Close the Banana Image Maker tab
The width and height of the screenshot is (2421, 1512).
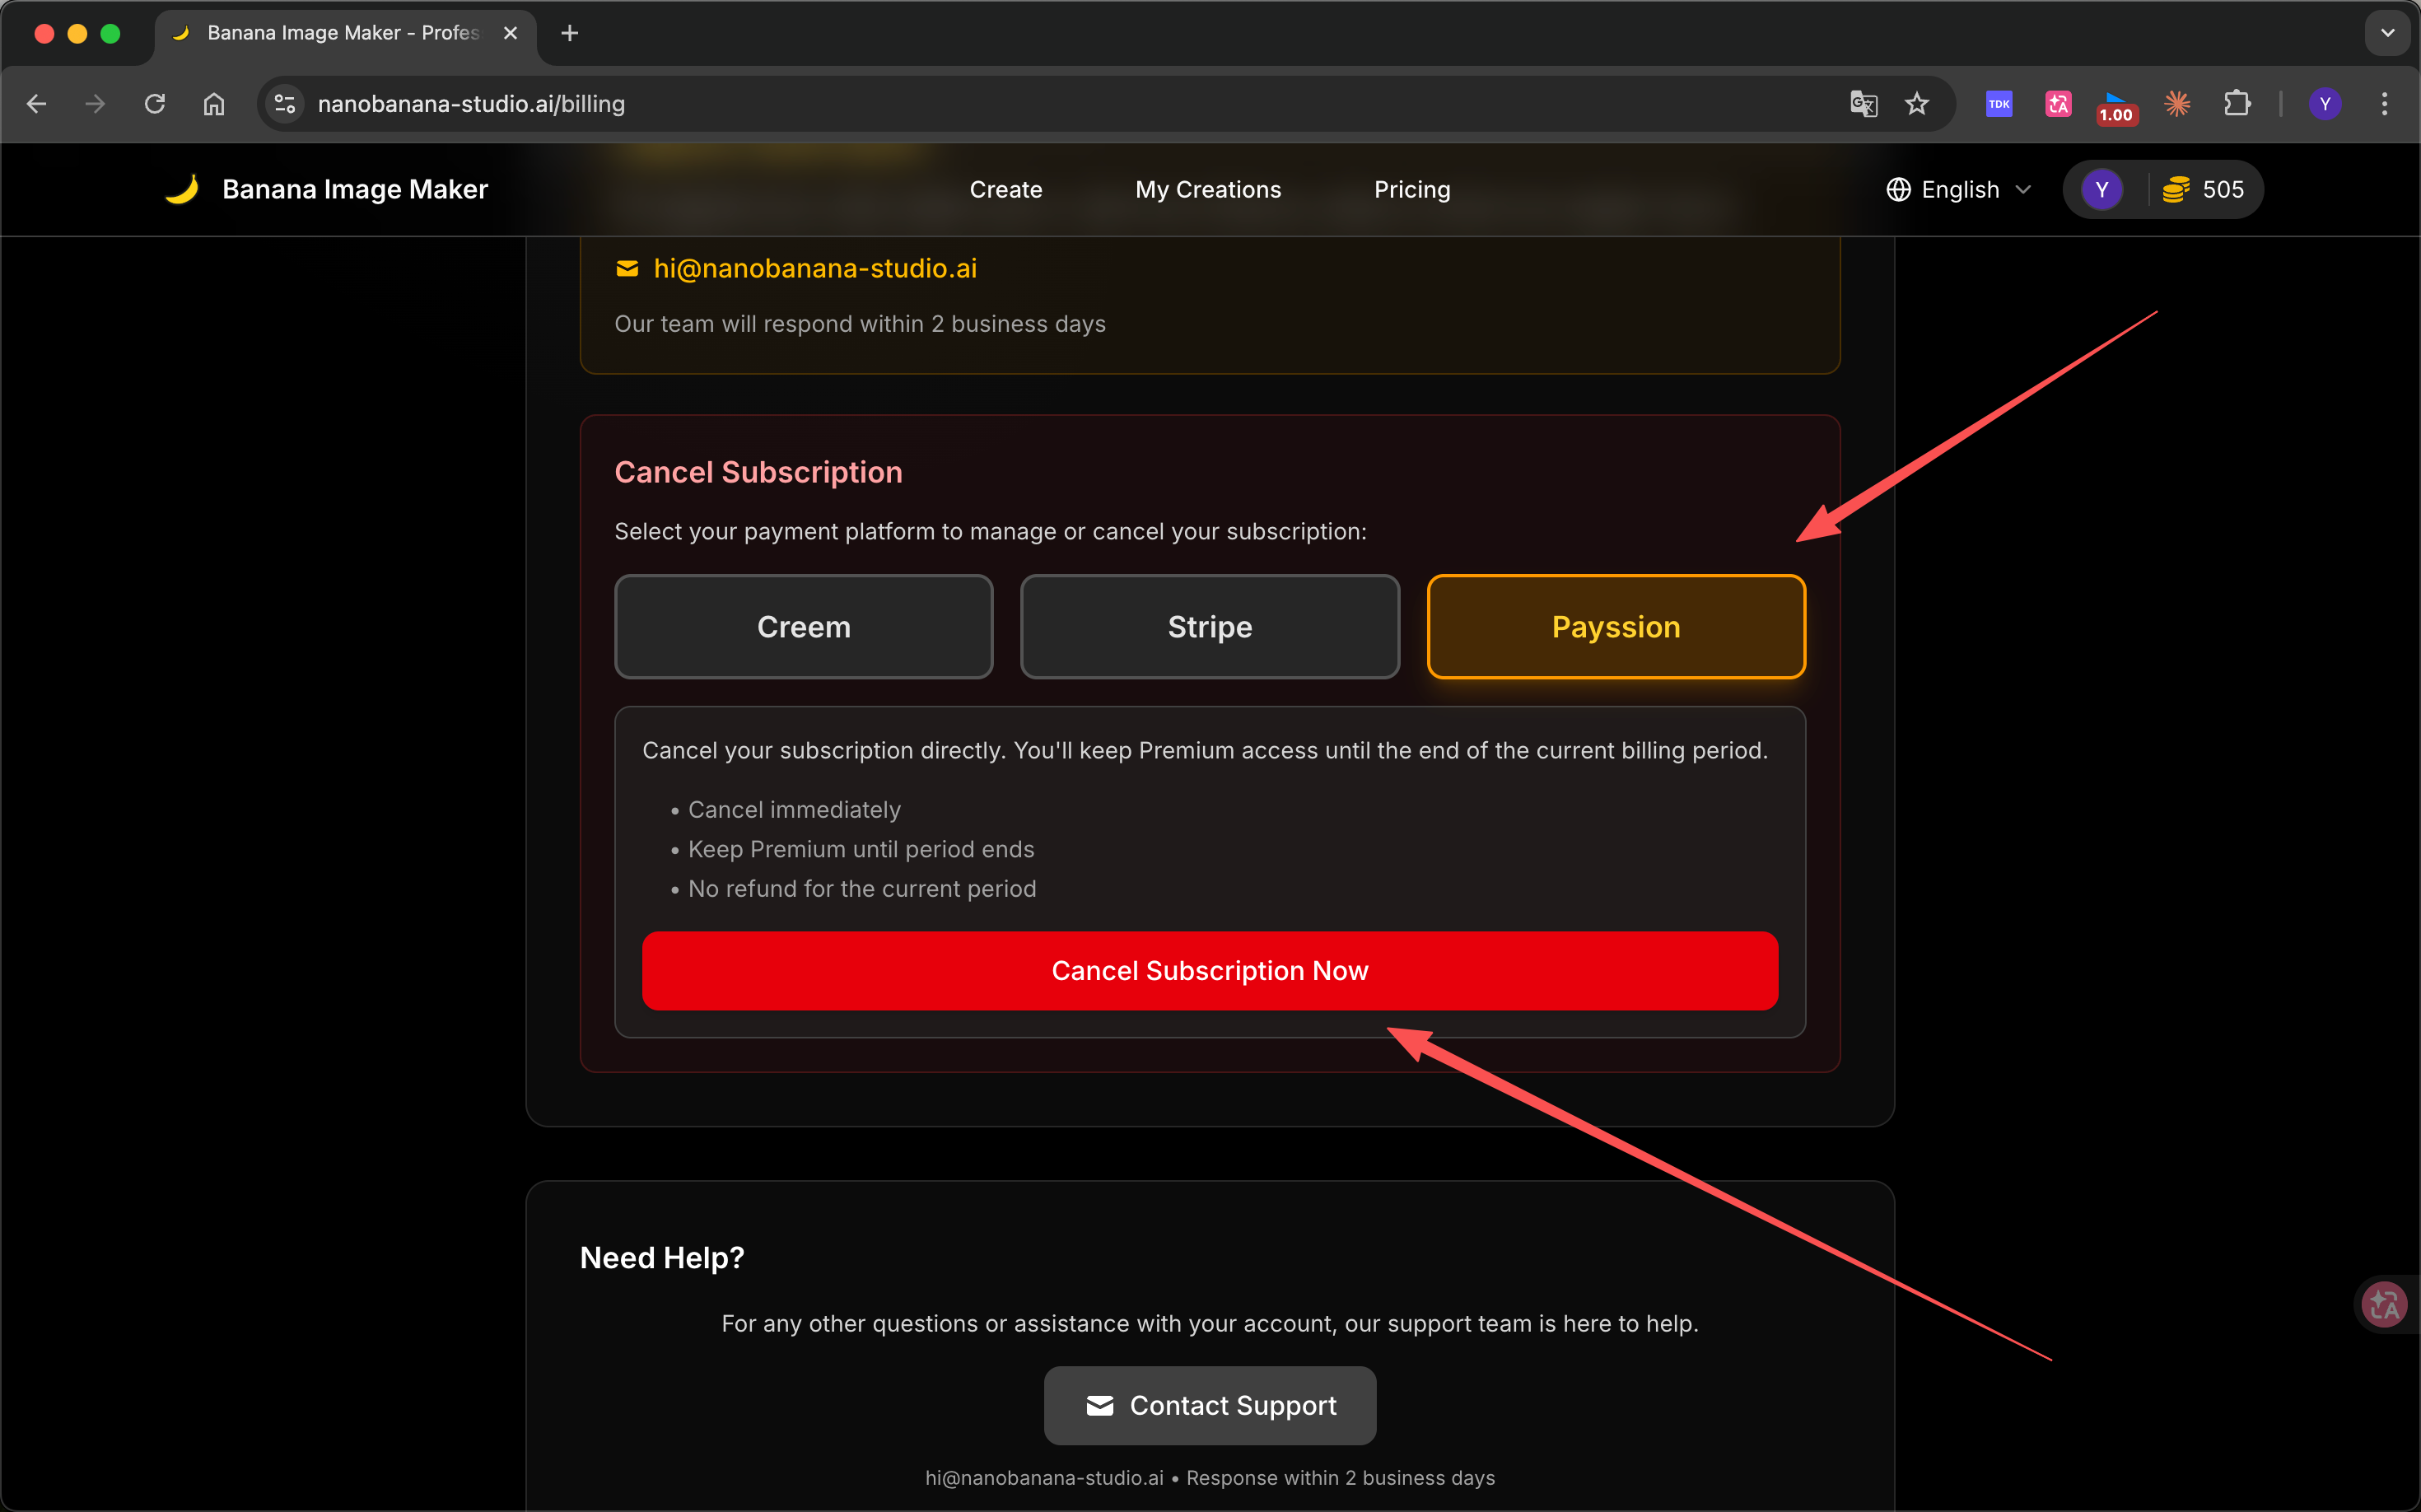click(510, 33)
